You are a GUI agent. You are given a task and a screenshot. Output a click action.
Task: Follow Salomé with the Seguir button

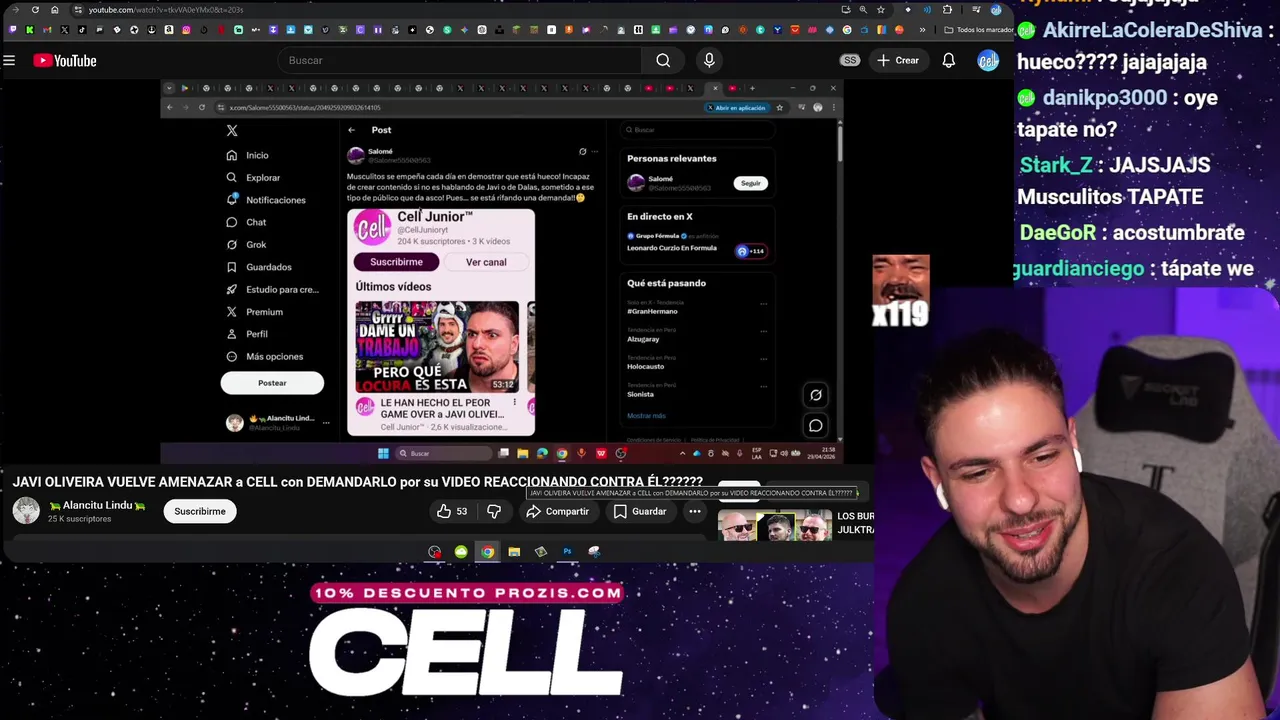coord(751,183)
